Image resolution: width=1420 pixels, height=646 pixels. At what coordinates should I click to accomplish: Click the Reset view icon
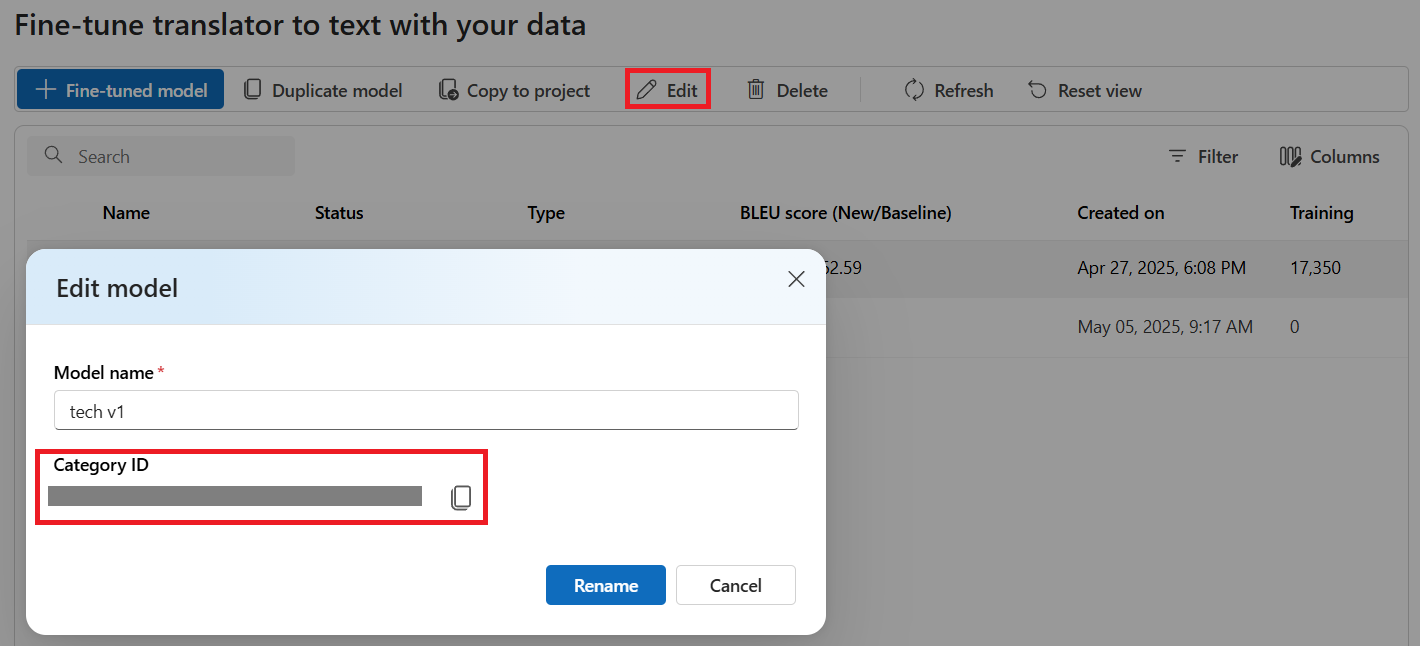click(x=1037, y=89)
